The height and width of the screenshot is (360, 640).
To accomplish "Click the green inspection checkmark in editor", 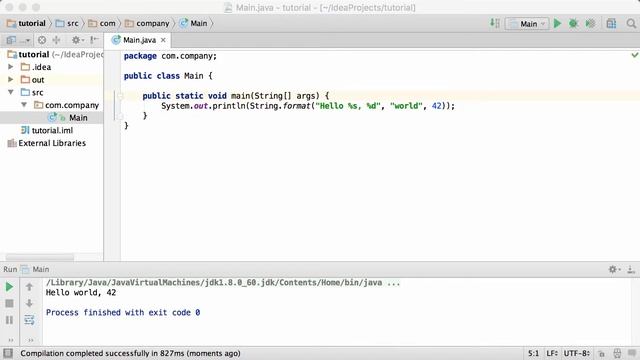I will (x=635, y=55).
